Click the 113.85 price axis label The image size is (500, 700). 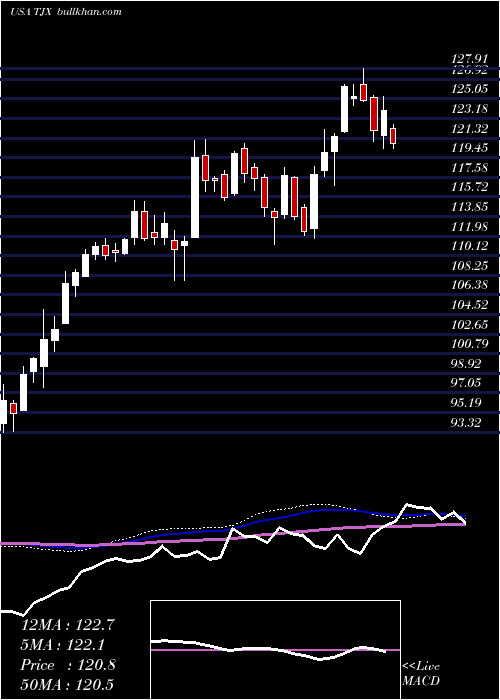pyautogui.click(x=471, y=207)
